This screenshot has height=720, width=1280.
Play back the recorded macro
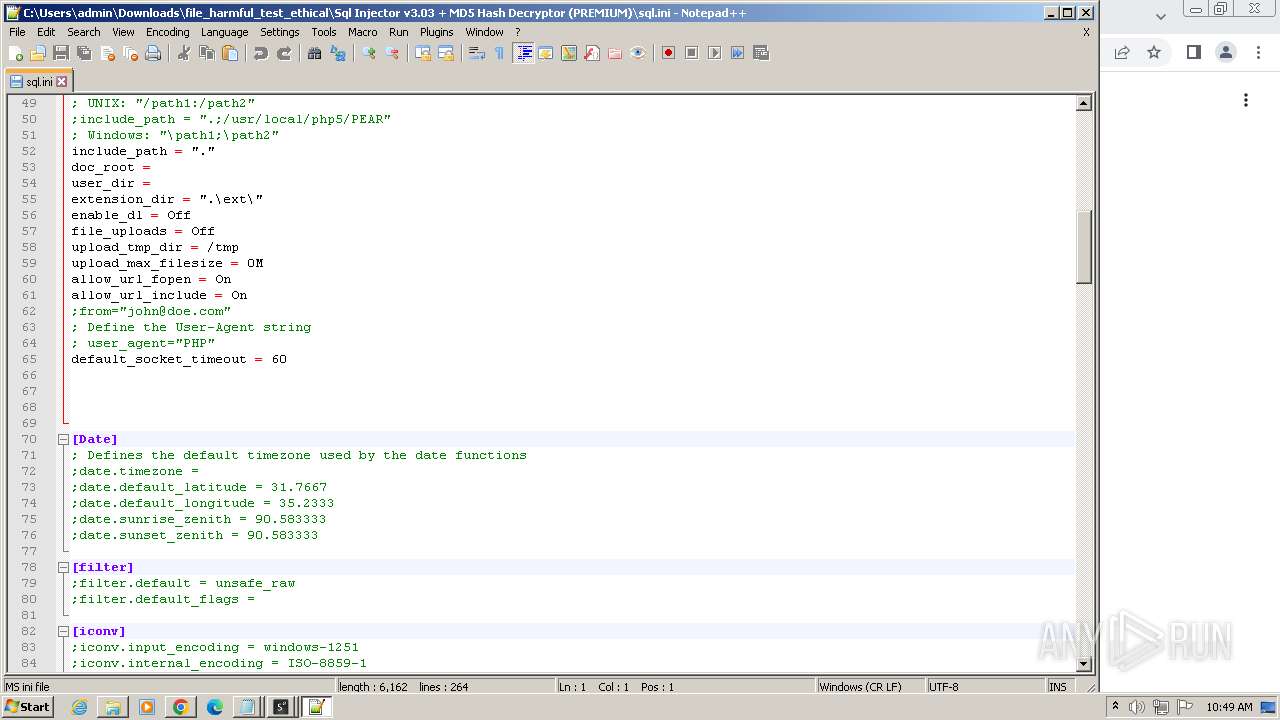pyautogui.click(x=715, y=53)
